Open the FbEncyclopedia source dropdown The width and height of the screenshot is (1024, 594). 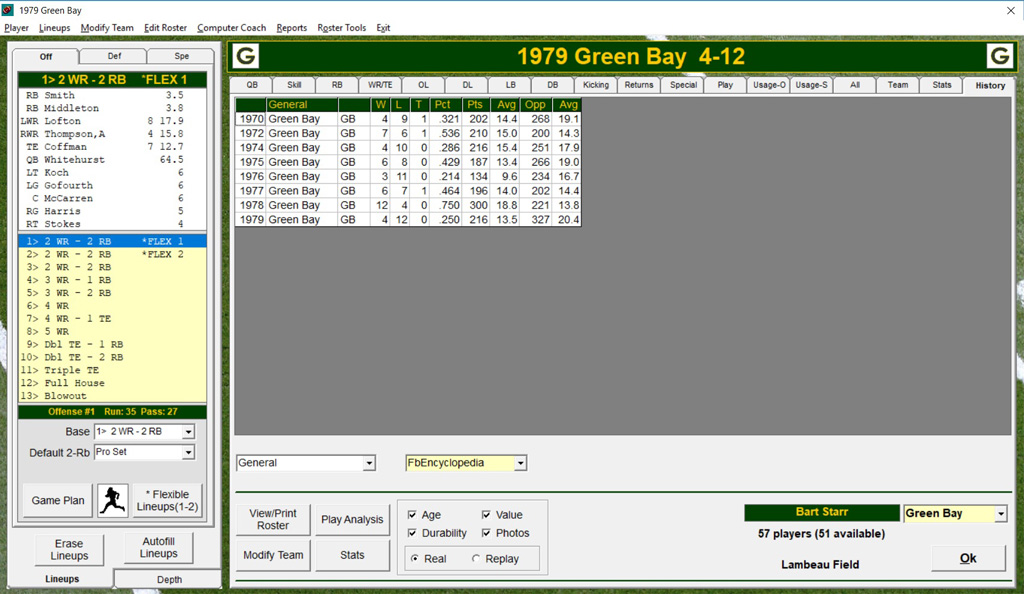pos(519,463)
